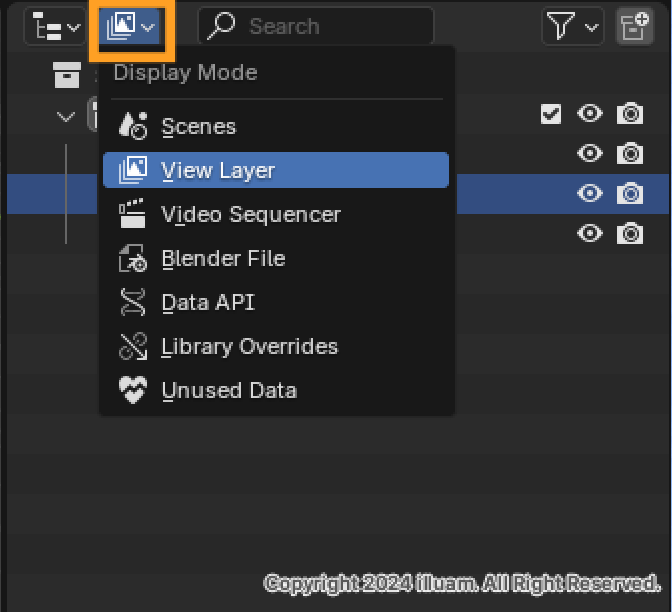Select Data API display mode

click(276, 302)
